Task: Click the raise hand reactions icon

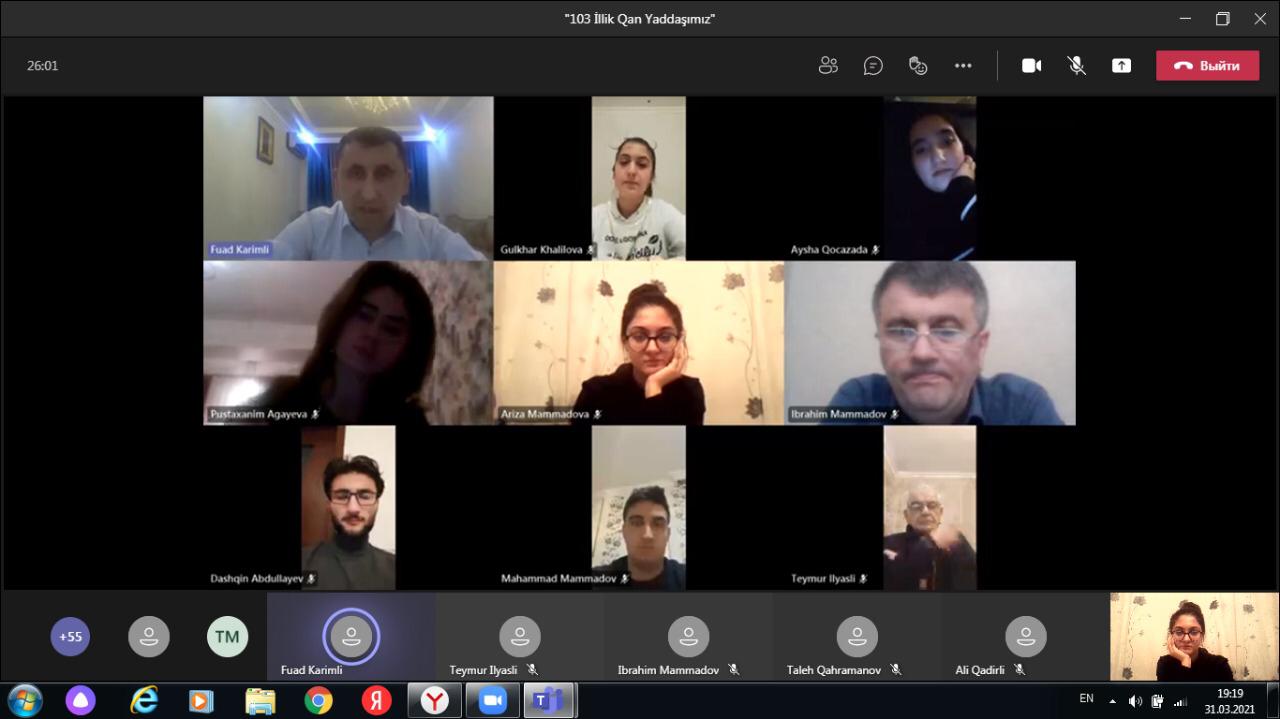Action: (918, 66)
